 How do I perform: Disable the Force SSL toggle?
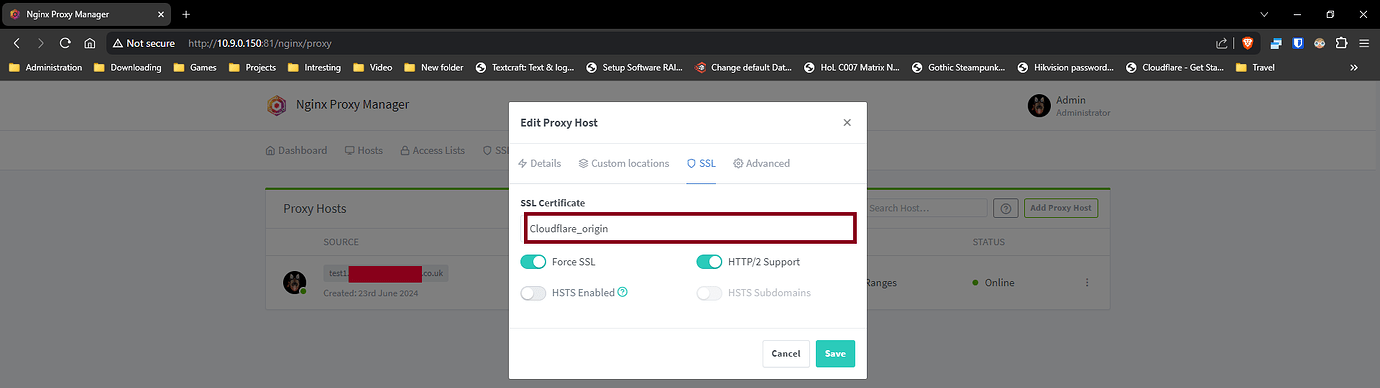pyautogui.click(x=533, y=262)
